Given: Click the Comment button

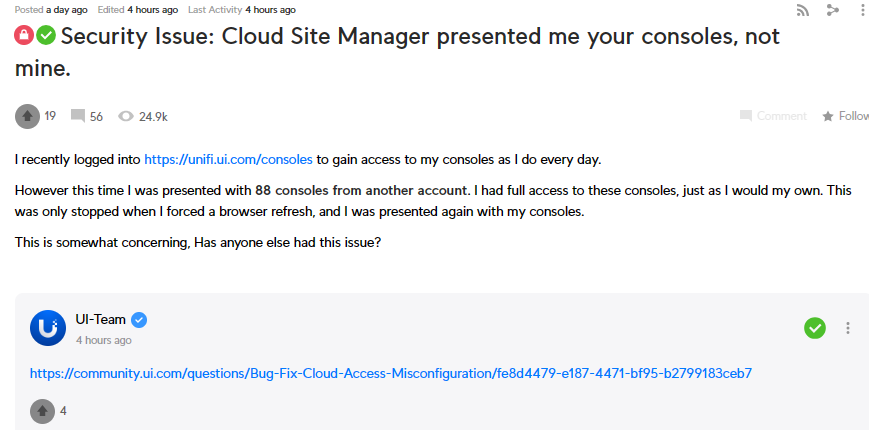Looking at the screenshot, I should (773, 116).
